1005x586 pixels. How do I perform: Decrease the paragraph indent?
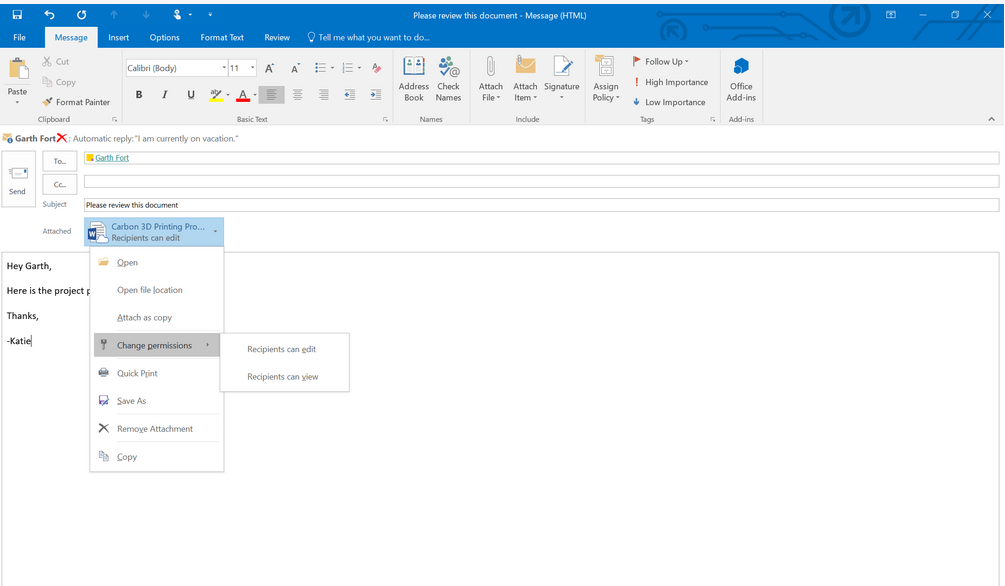349,95
